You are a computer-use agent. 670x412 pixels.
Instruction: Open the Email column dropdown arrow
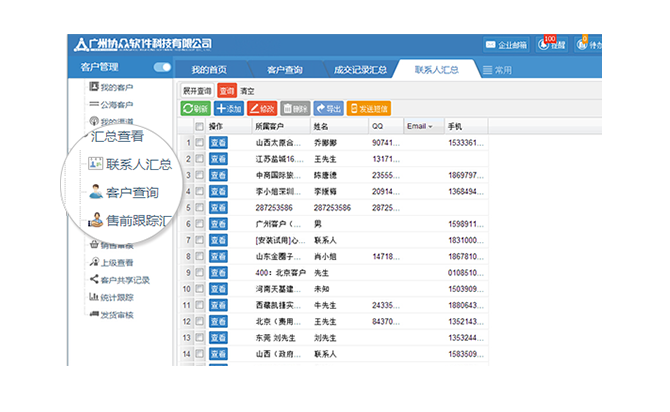click(x=430, y=127)
